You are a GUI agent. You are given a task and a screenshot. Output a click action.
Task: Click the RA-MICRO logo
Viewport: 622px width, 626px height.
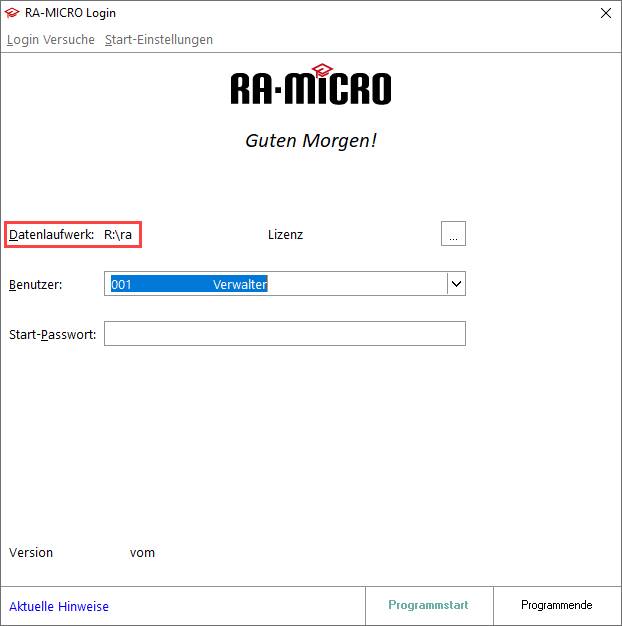(x=311, y=85)
